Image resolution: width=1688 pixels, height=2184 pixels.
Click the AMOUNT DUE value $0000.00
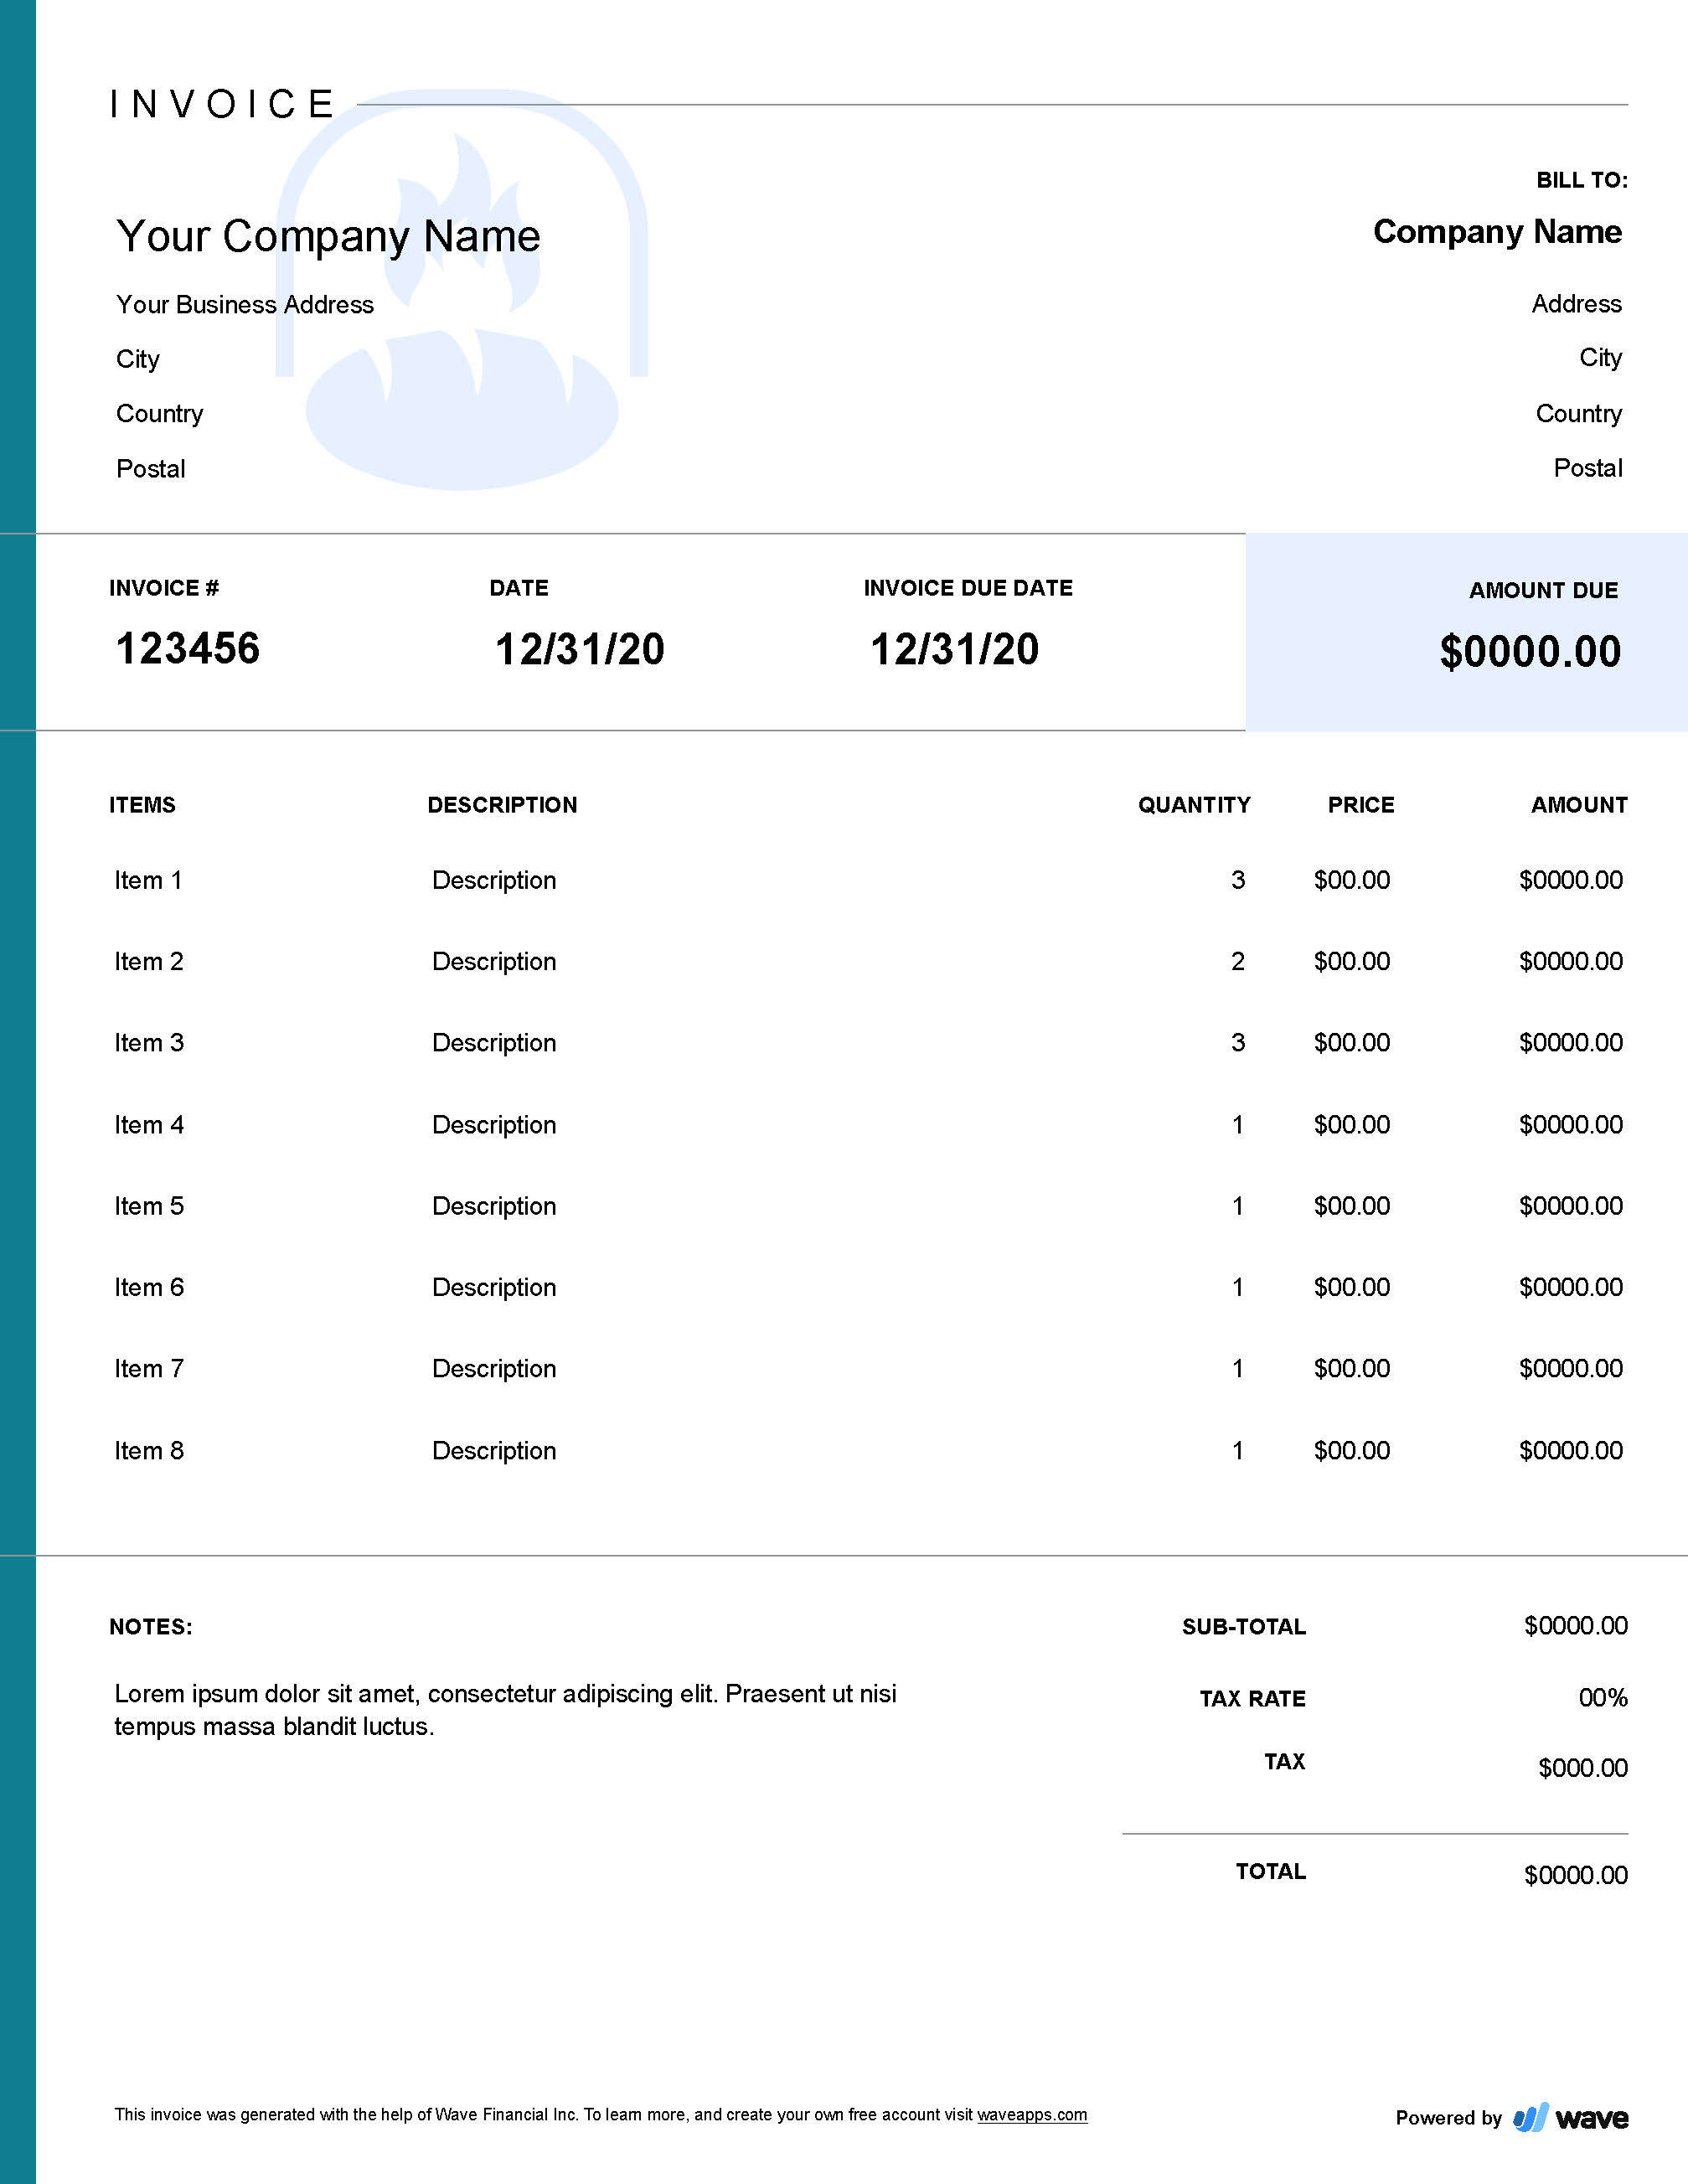tap(1530, 651)
